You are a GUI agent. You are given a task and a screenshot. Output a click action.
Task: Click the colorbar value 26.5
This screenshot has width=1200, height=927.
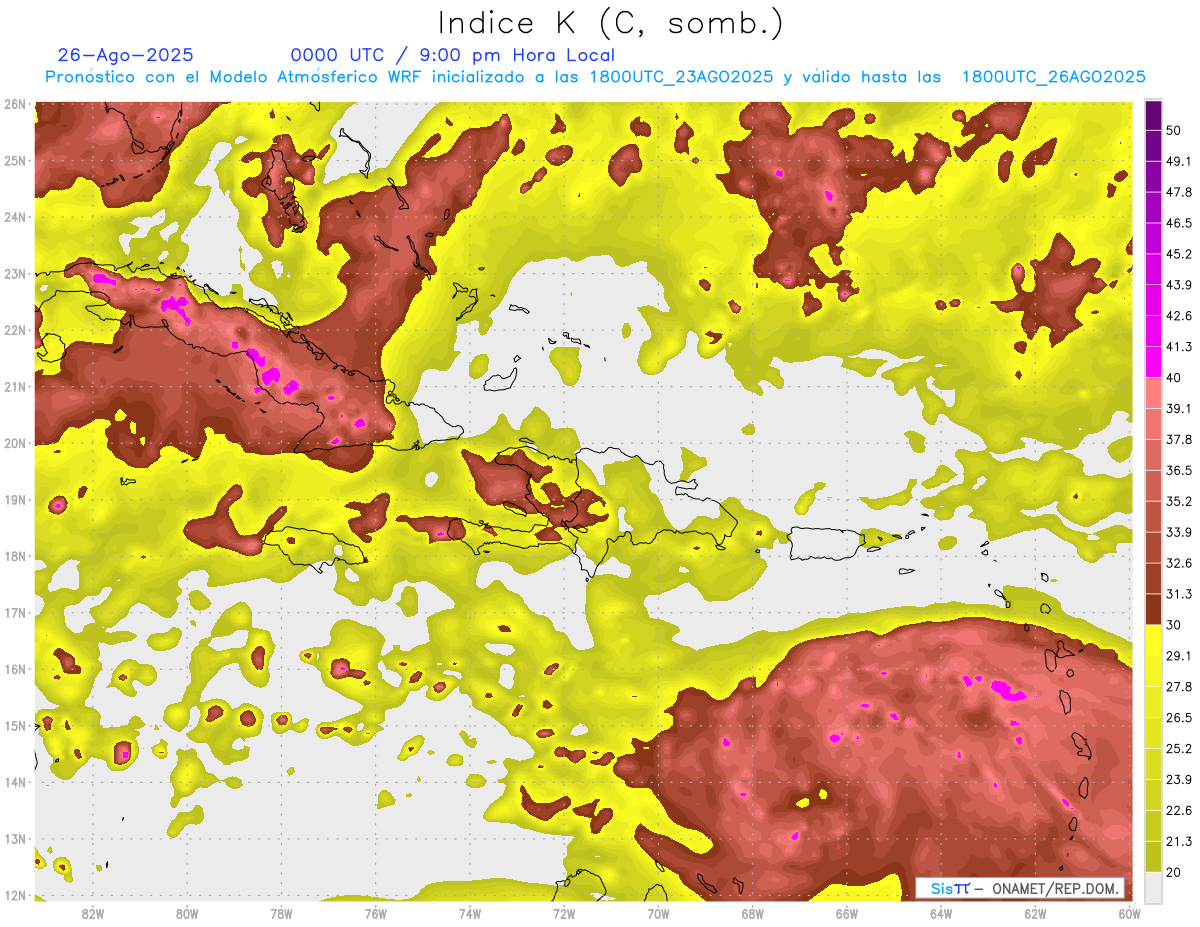click(x=1179, y=718)
